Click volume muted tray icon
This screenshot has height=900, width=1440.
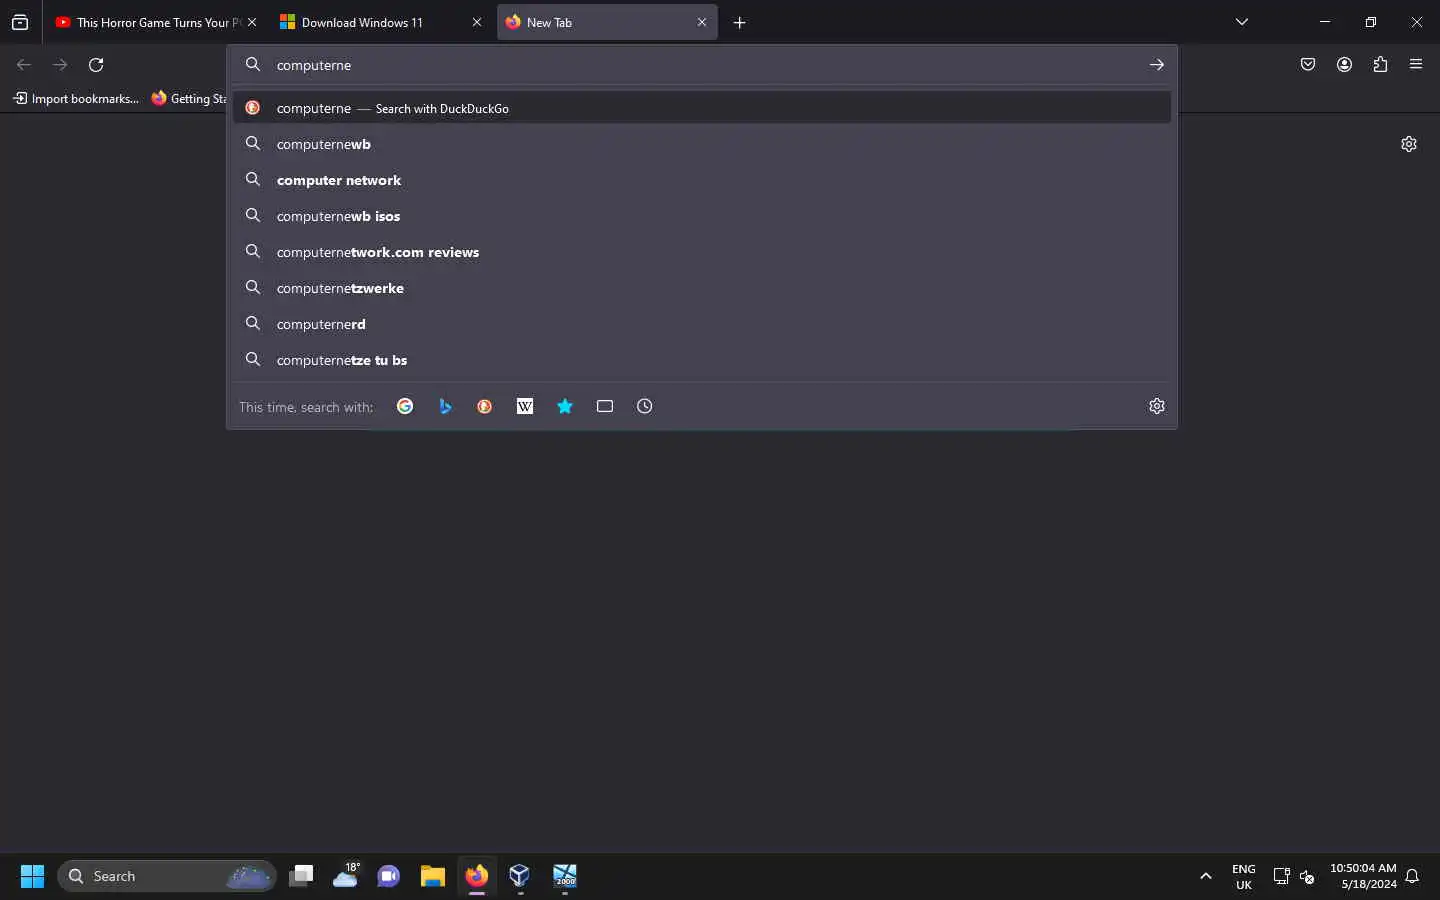point(1307,877)
